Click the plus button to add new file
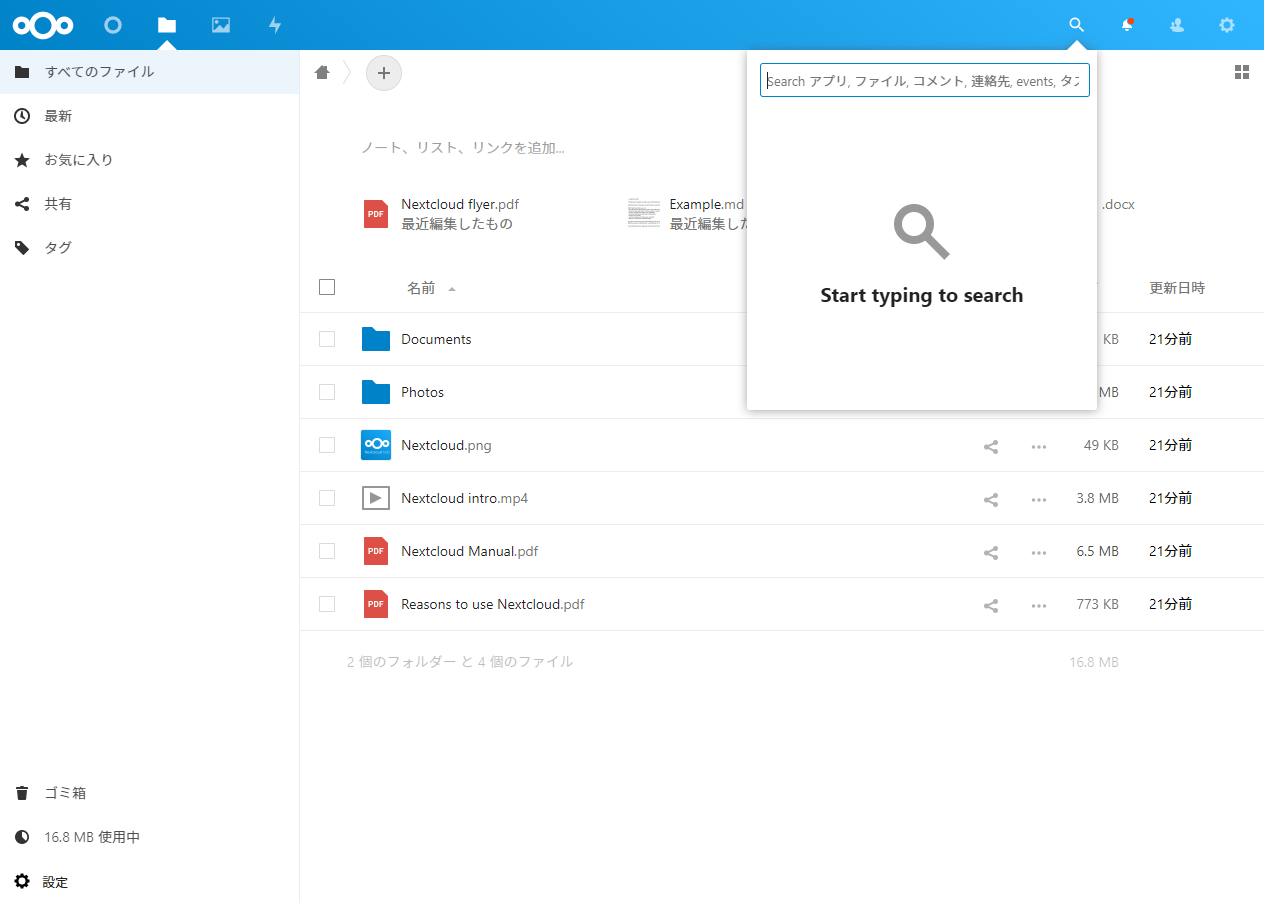This screenshot has height=903, width=1264. (384, 73)
